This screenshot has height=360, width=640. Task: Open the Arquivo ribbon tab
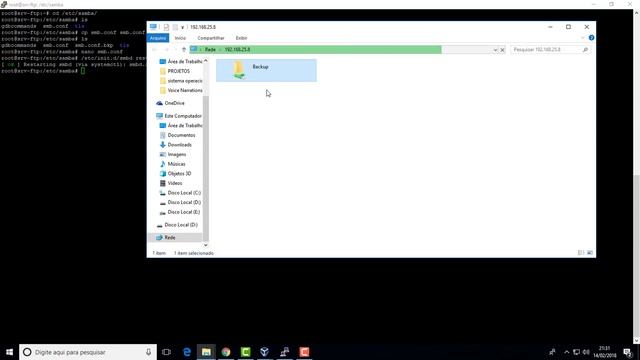pyautogui.click(x=158, y=38)
